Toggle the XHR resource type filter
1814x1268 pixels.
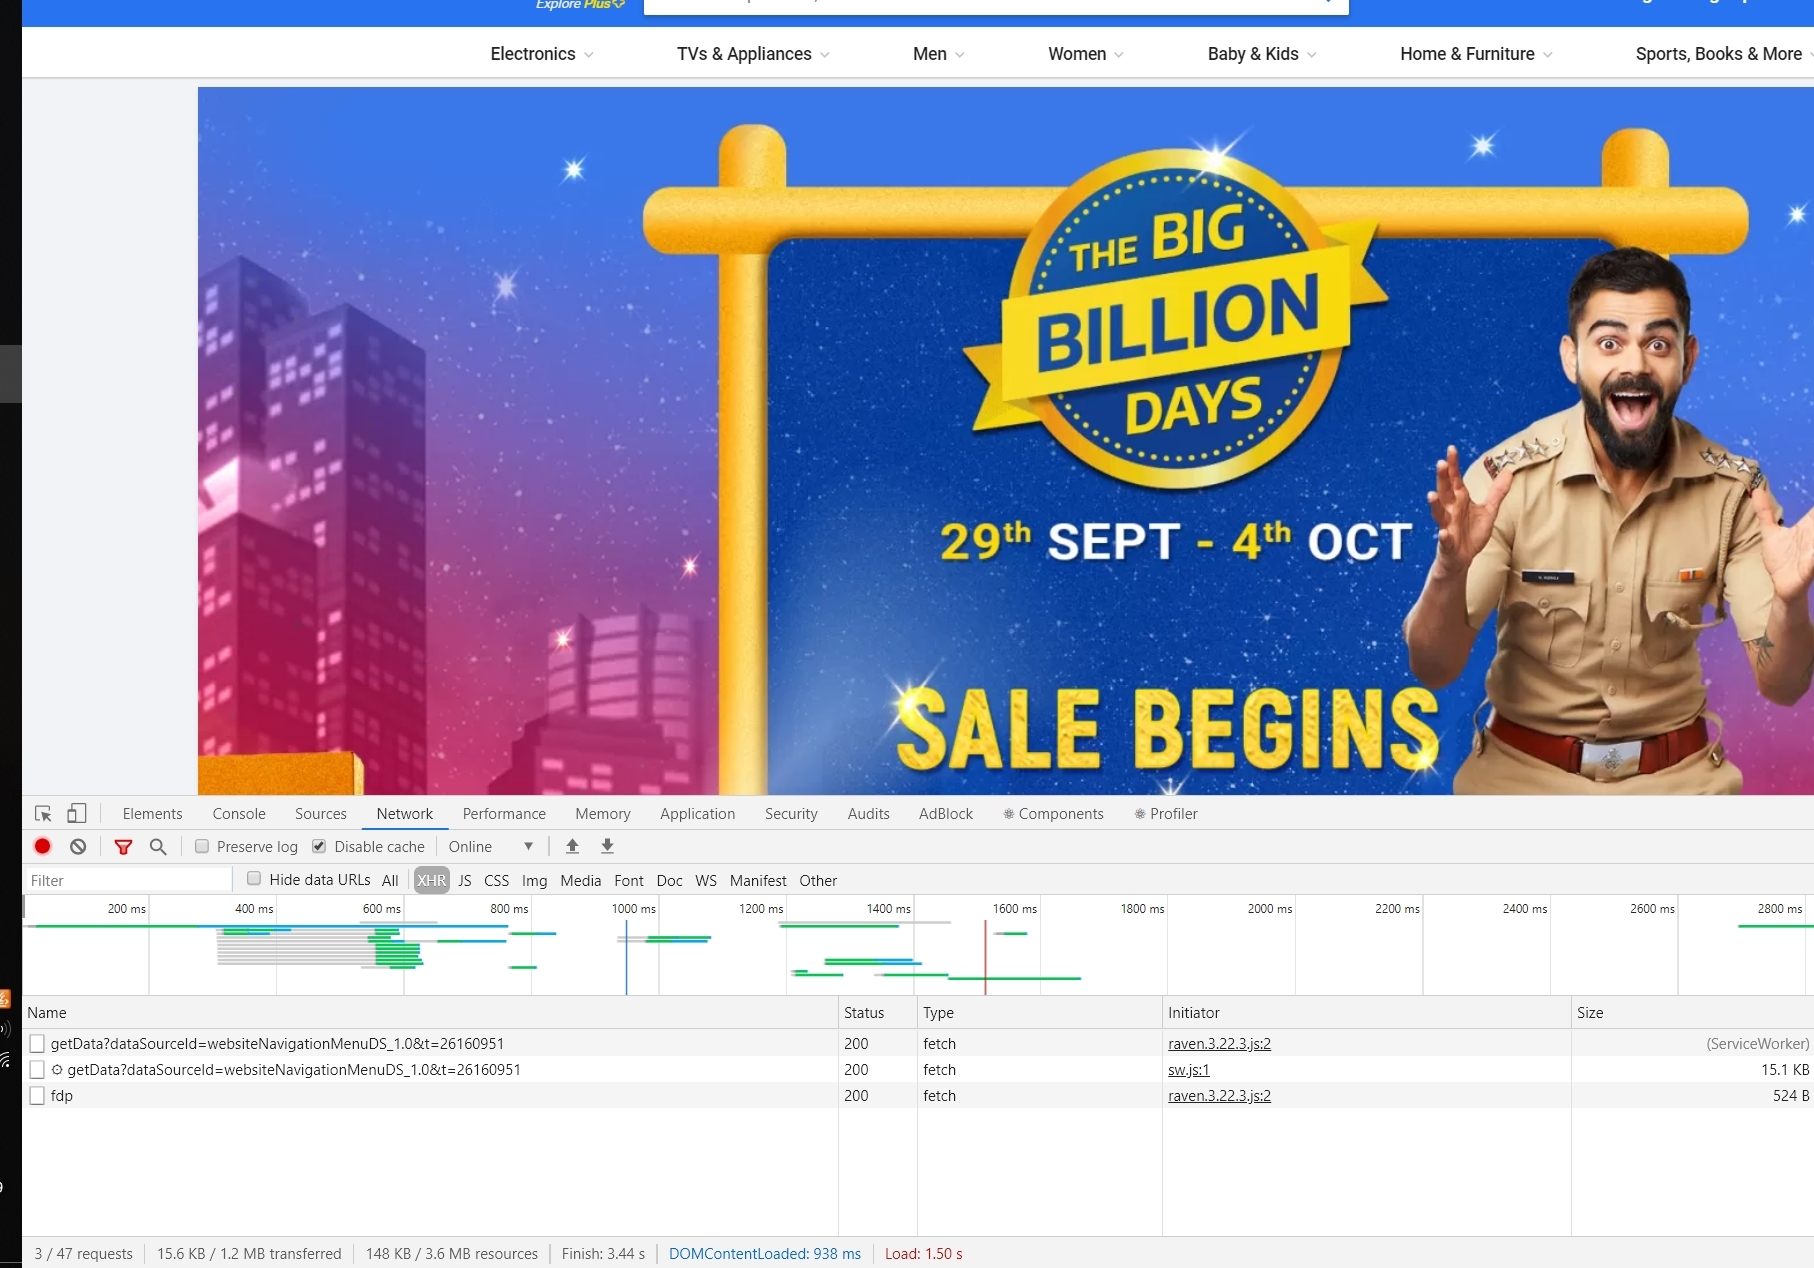tap(432, 881)
